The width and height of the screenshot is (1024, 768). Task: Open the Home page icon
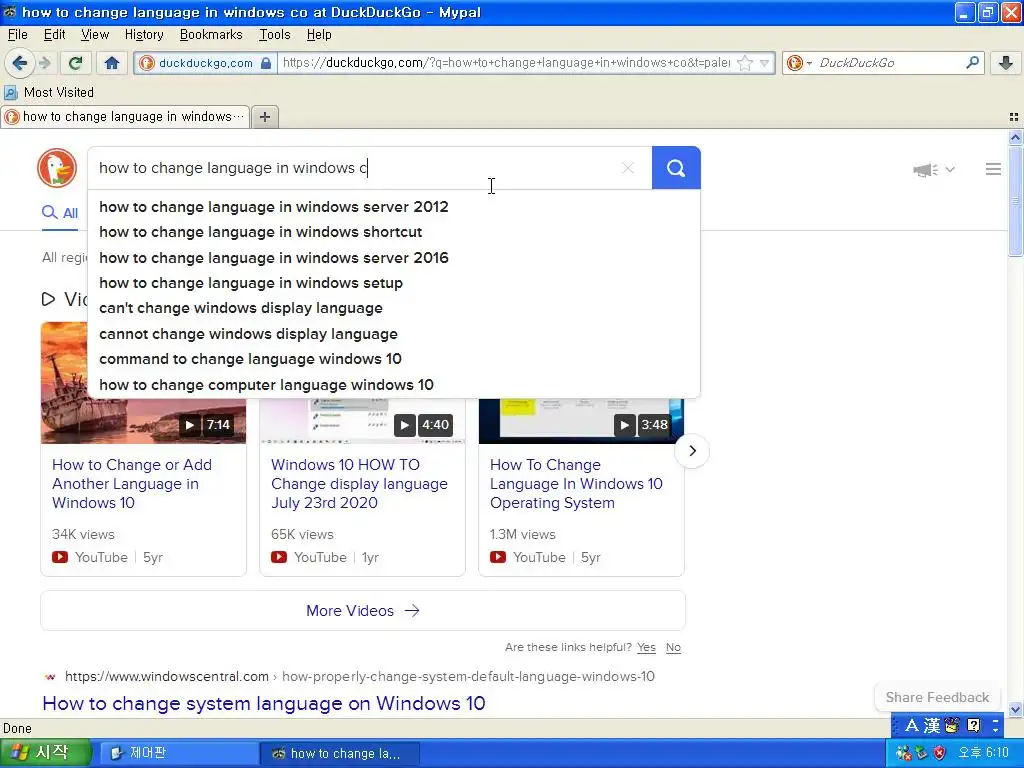(x=112, y=63)
